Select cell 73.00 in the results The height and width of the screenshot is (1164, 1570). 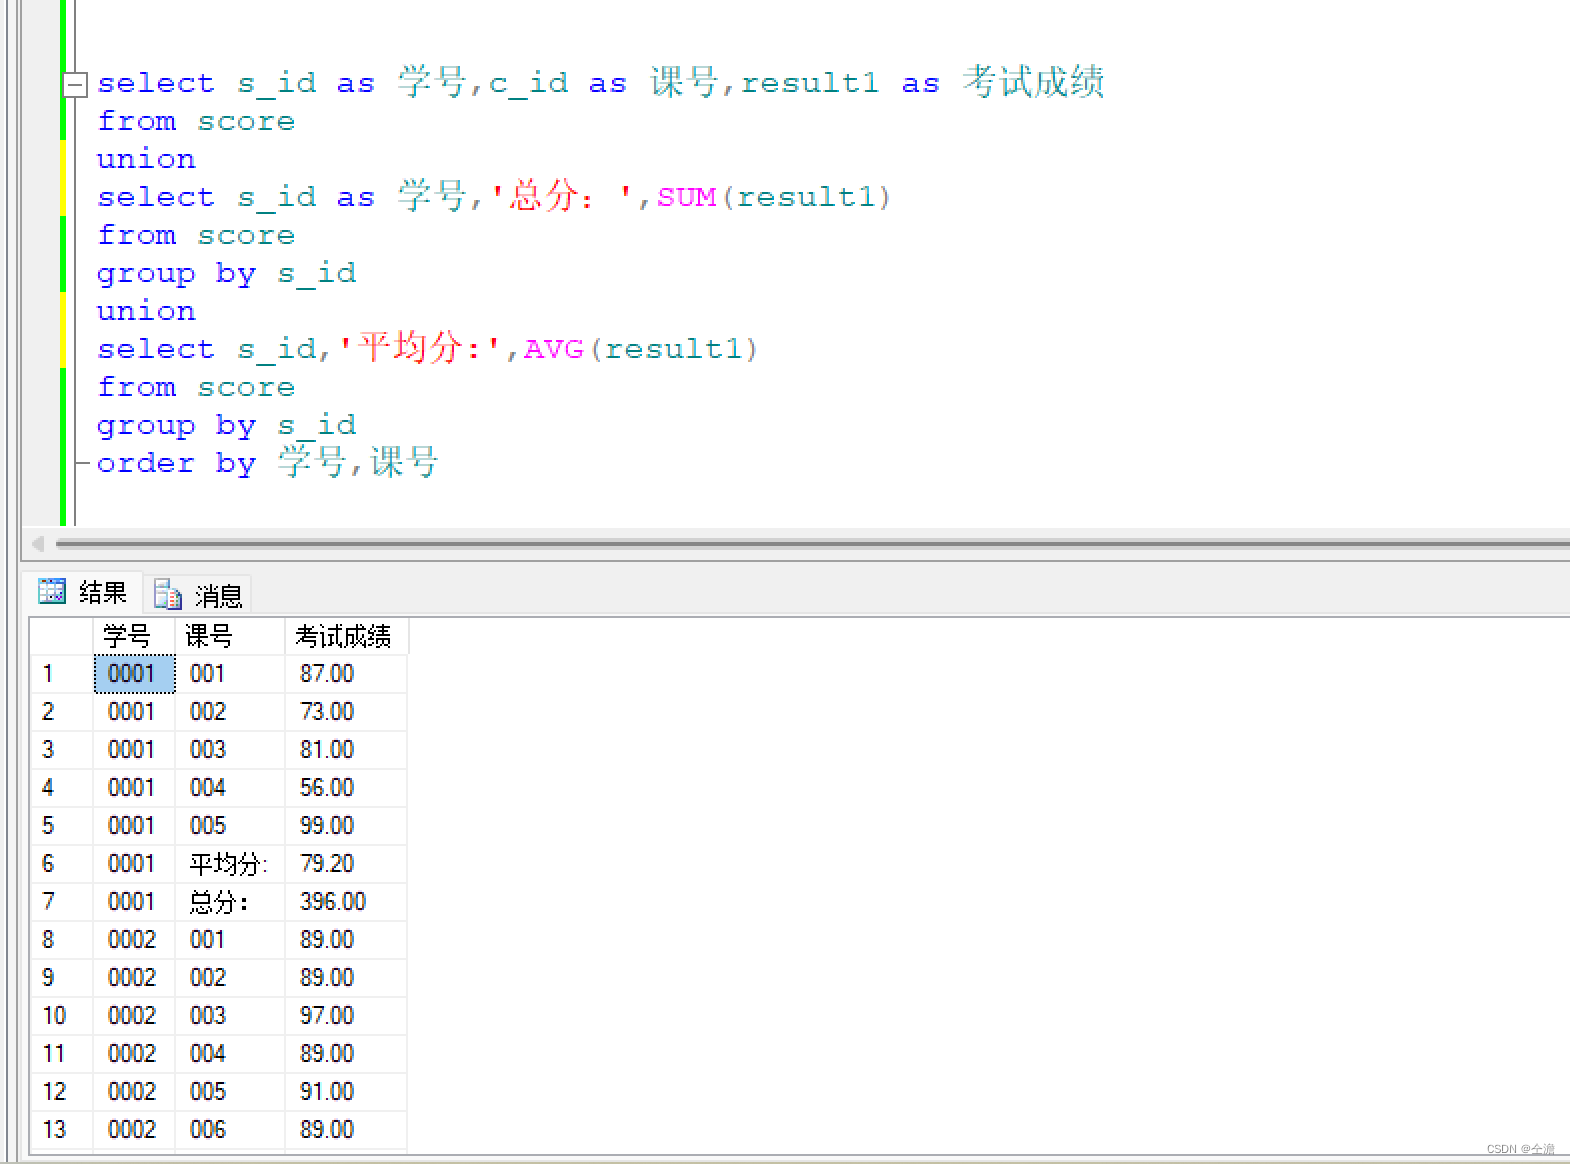(x=346, y=712)
